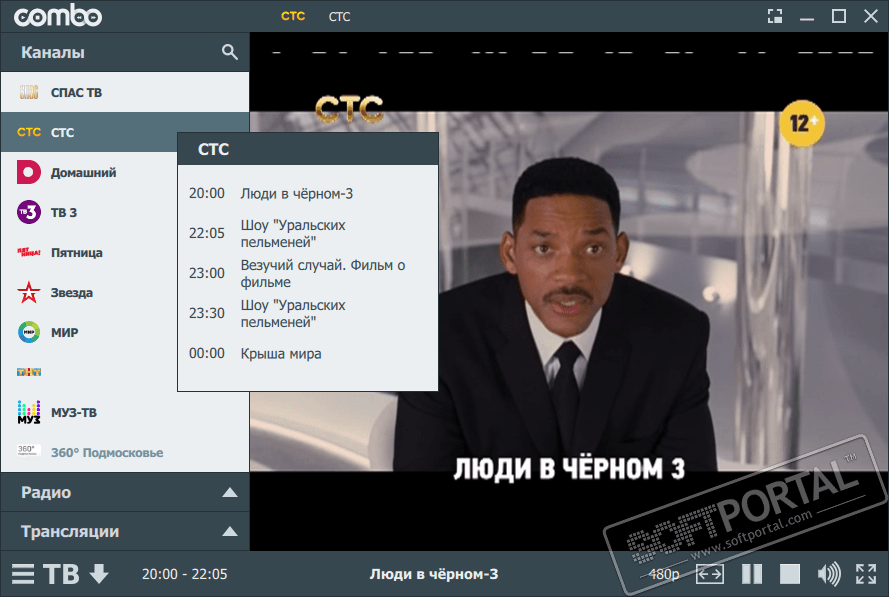Click the ТВ 3 purple logo
Image resolution: width=889 pixels, height=597 pixels.
(29, 213)
